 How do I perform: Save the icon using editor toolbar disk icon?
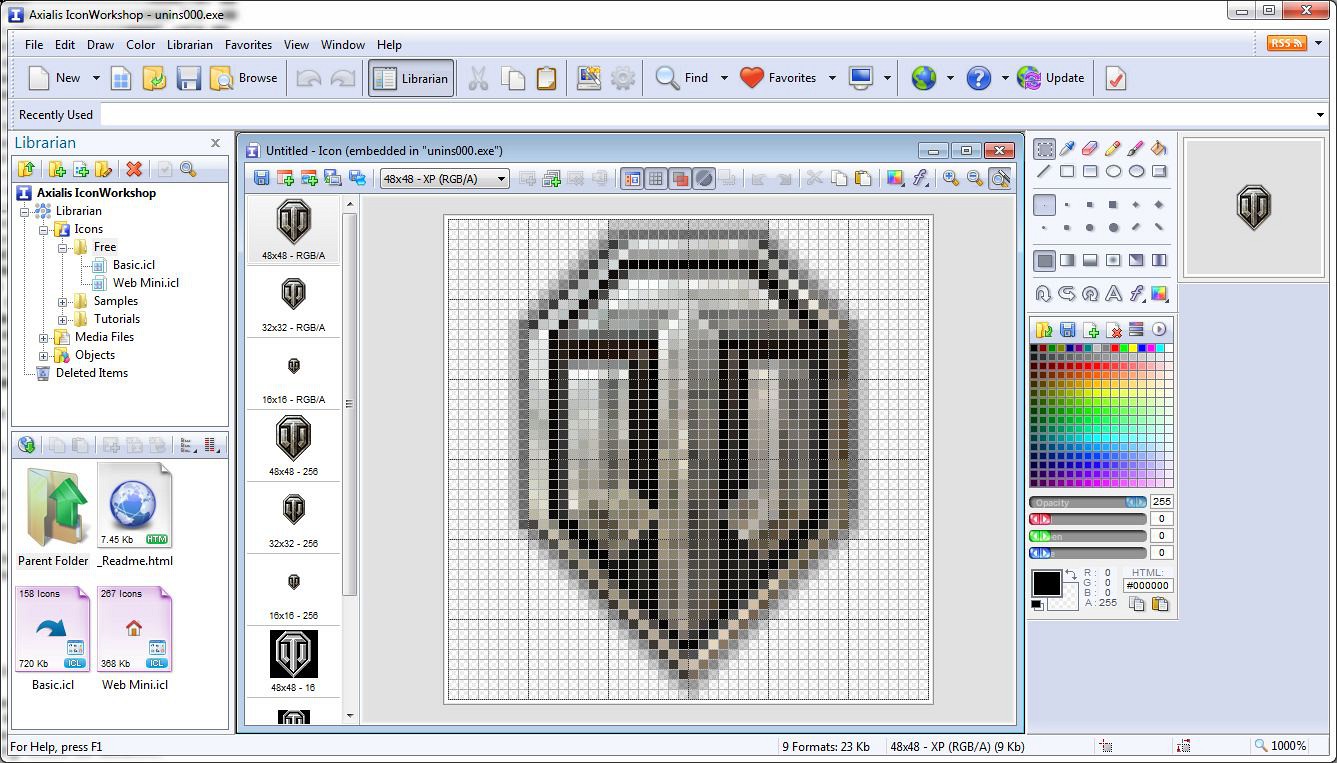pyautogui.click(x=261, y=178)
